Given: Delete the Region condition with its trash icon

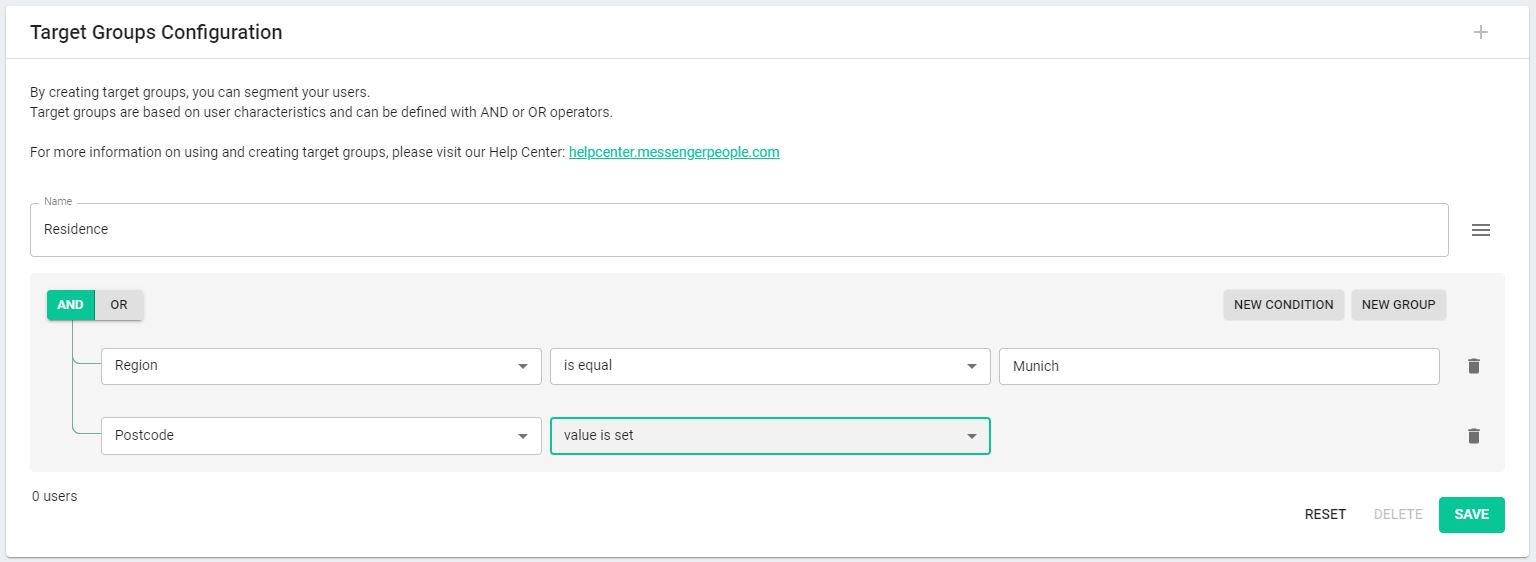Looking at the screenshot, I should [x=1473, y=366].
